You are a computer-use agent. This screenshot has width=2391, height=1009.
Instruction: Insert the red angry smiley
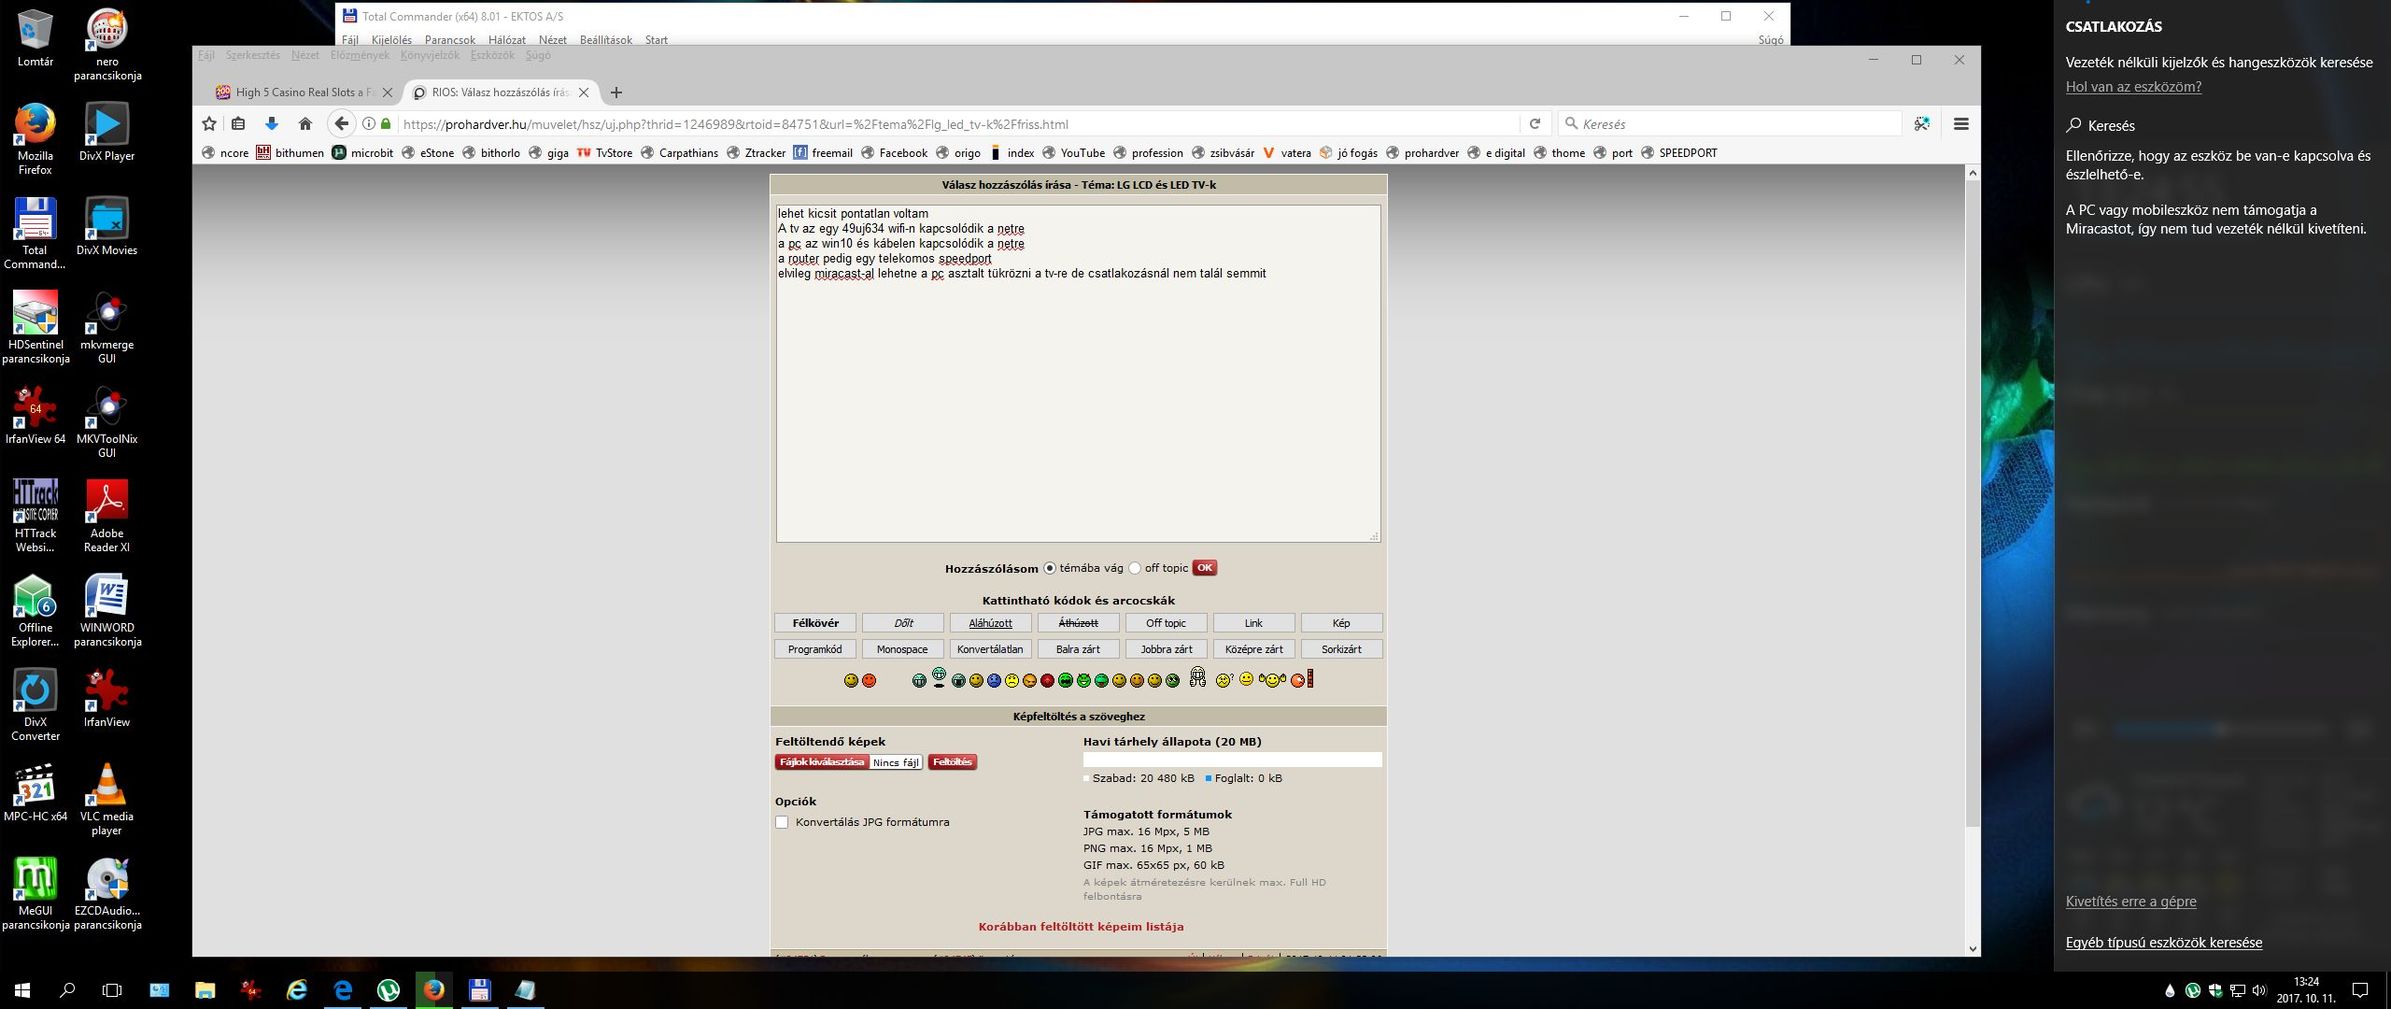pos(1047,680)
